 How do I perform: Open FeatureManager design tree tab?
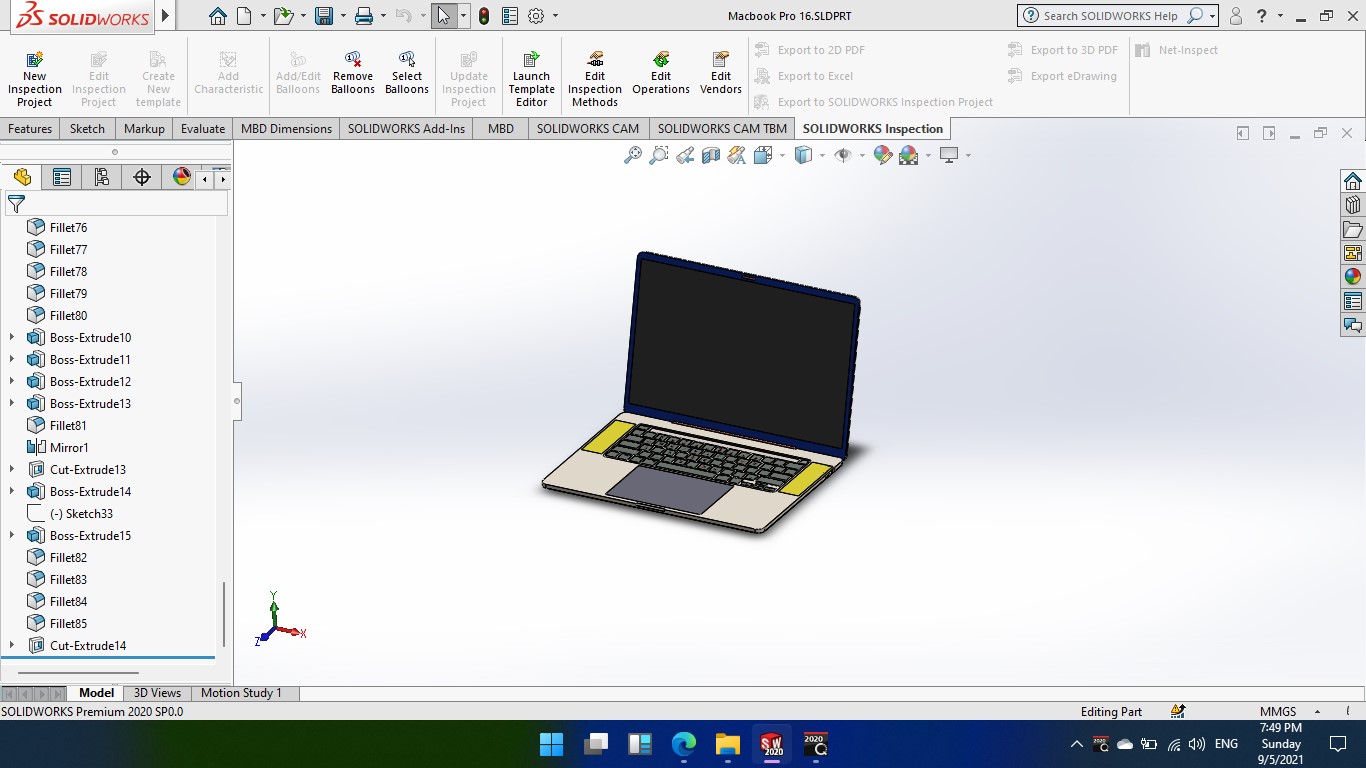(x=22, y=177)
